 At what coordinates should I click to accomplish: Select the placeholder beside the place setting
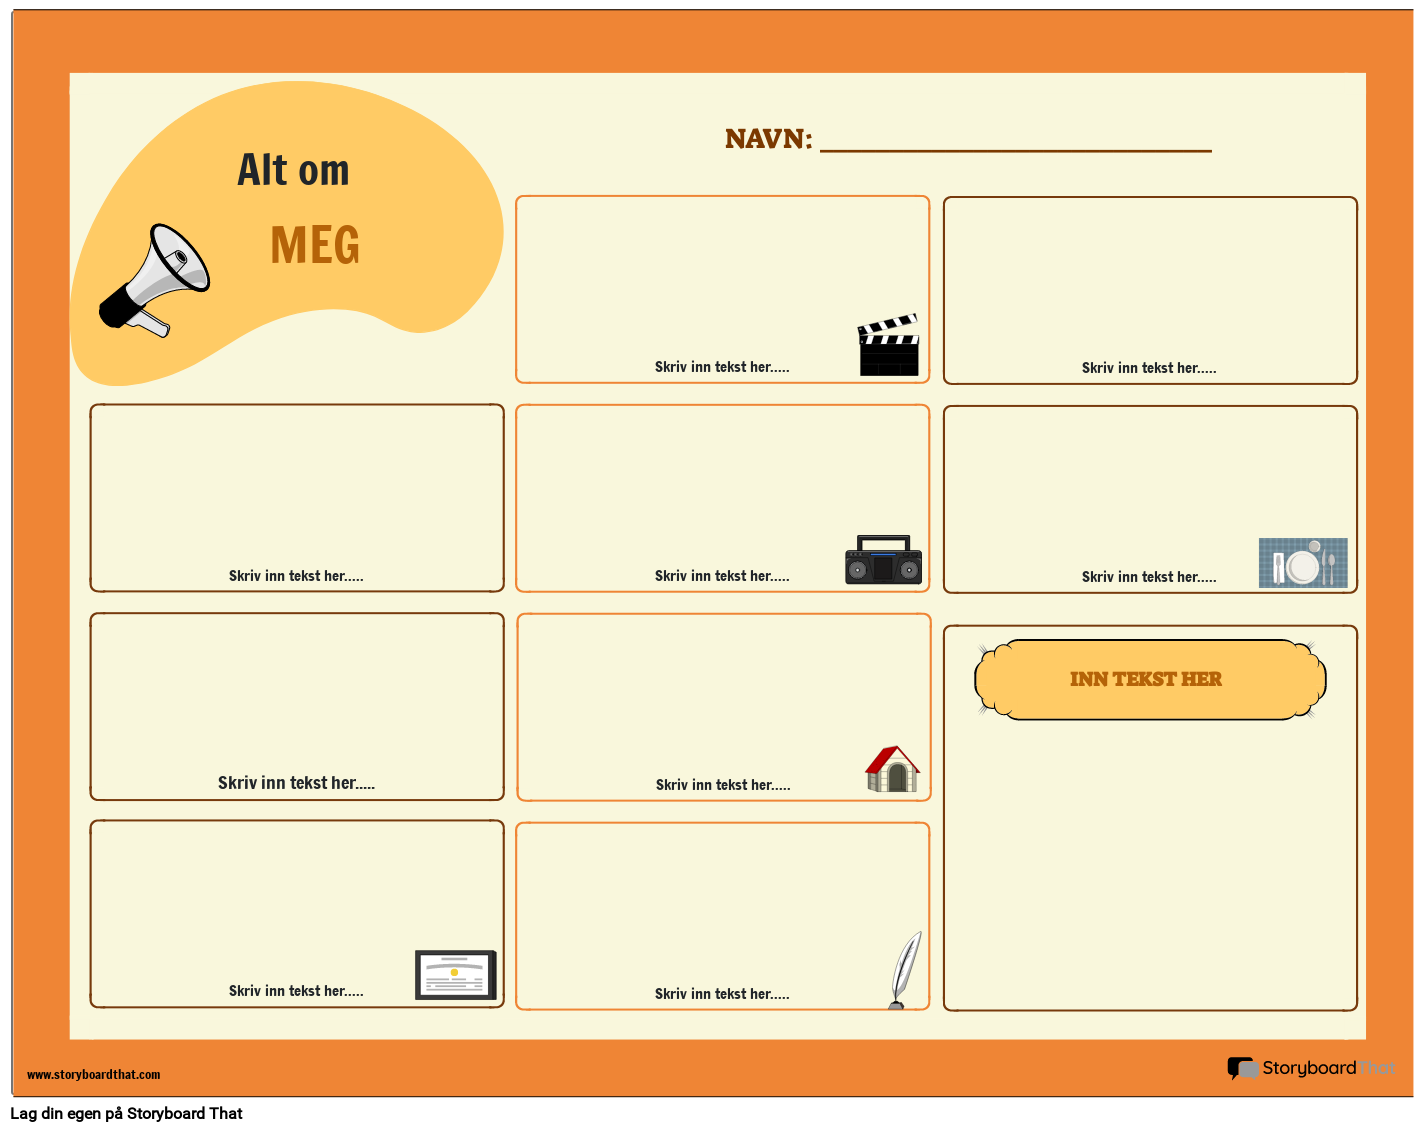[x=1149, y=576]
